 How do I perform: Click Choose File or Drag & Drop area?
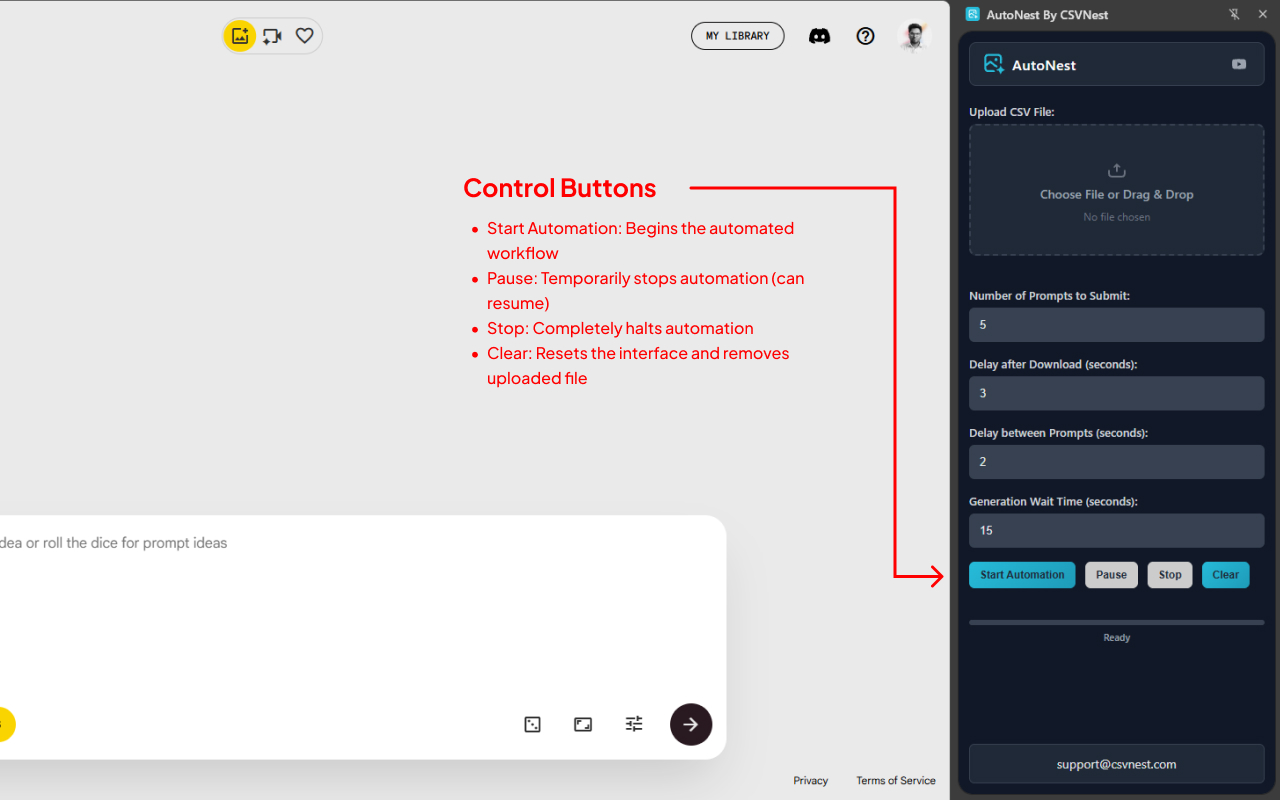(1117, 190)
